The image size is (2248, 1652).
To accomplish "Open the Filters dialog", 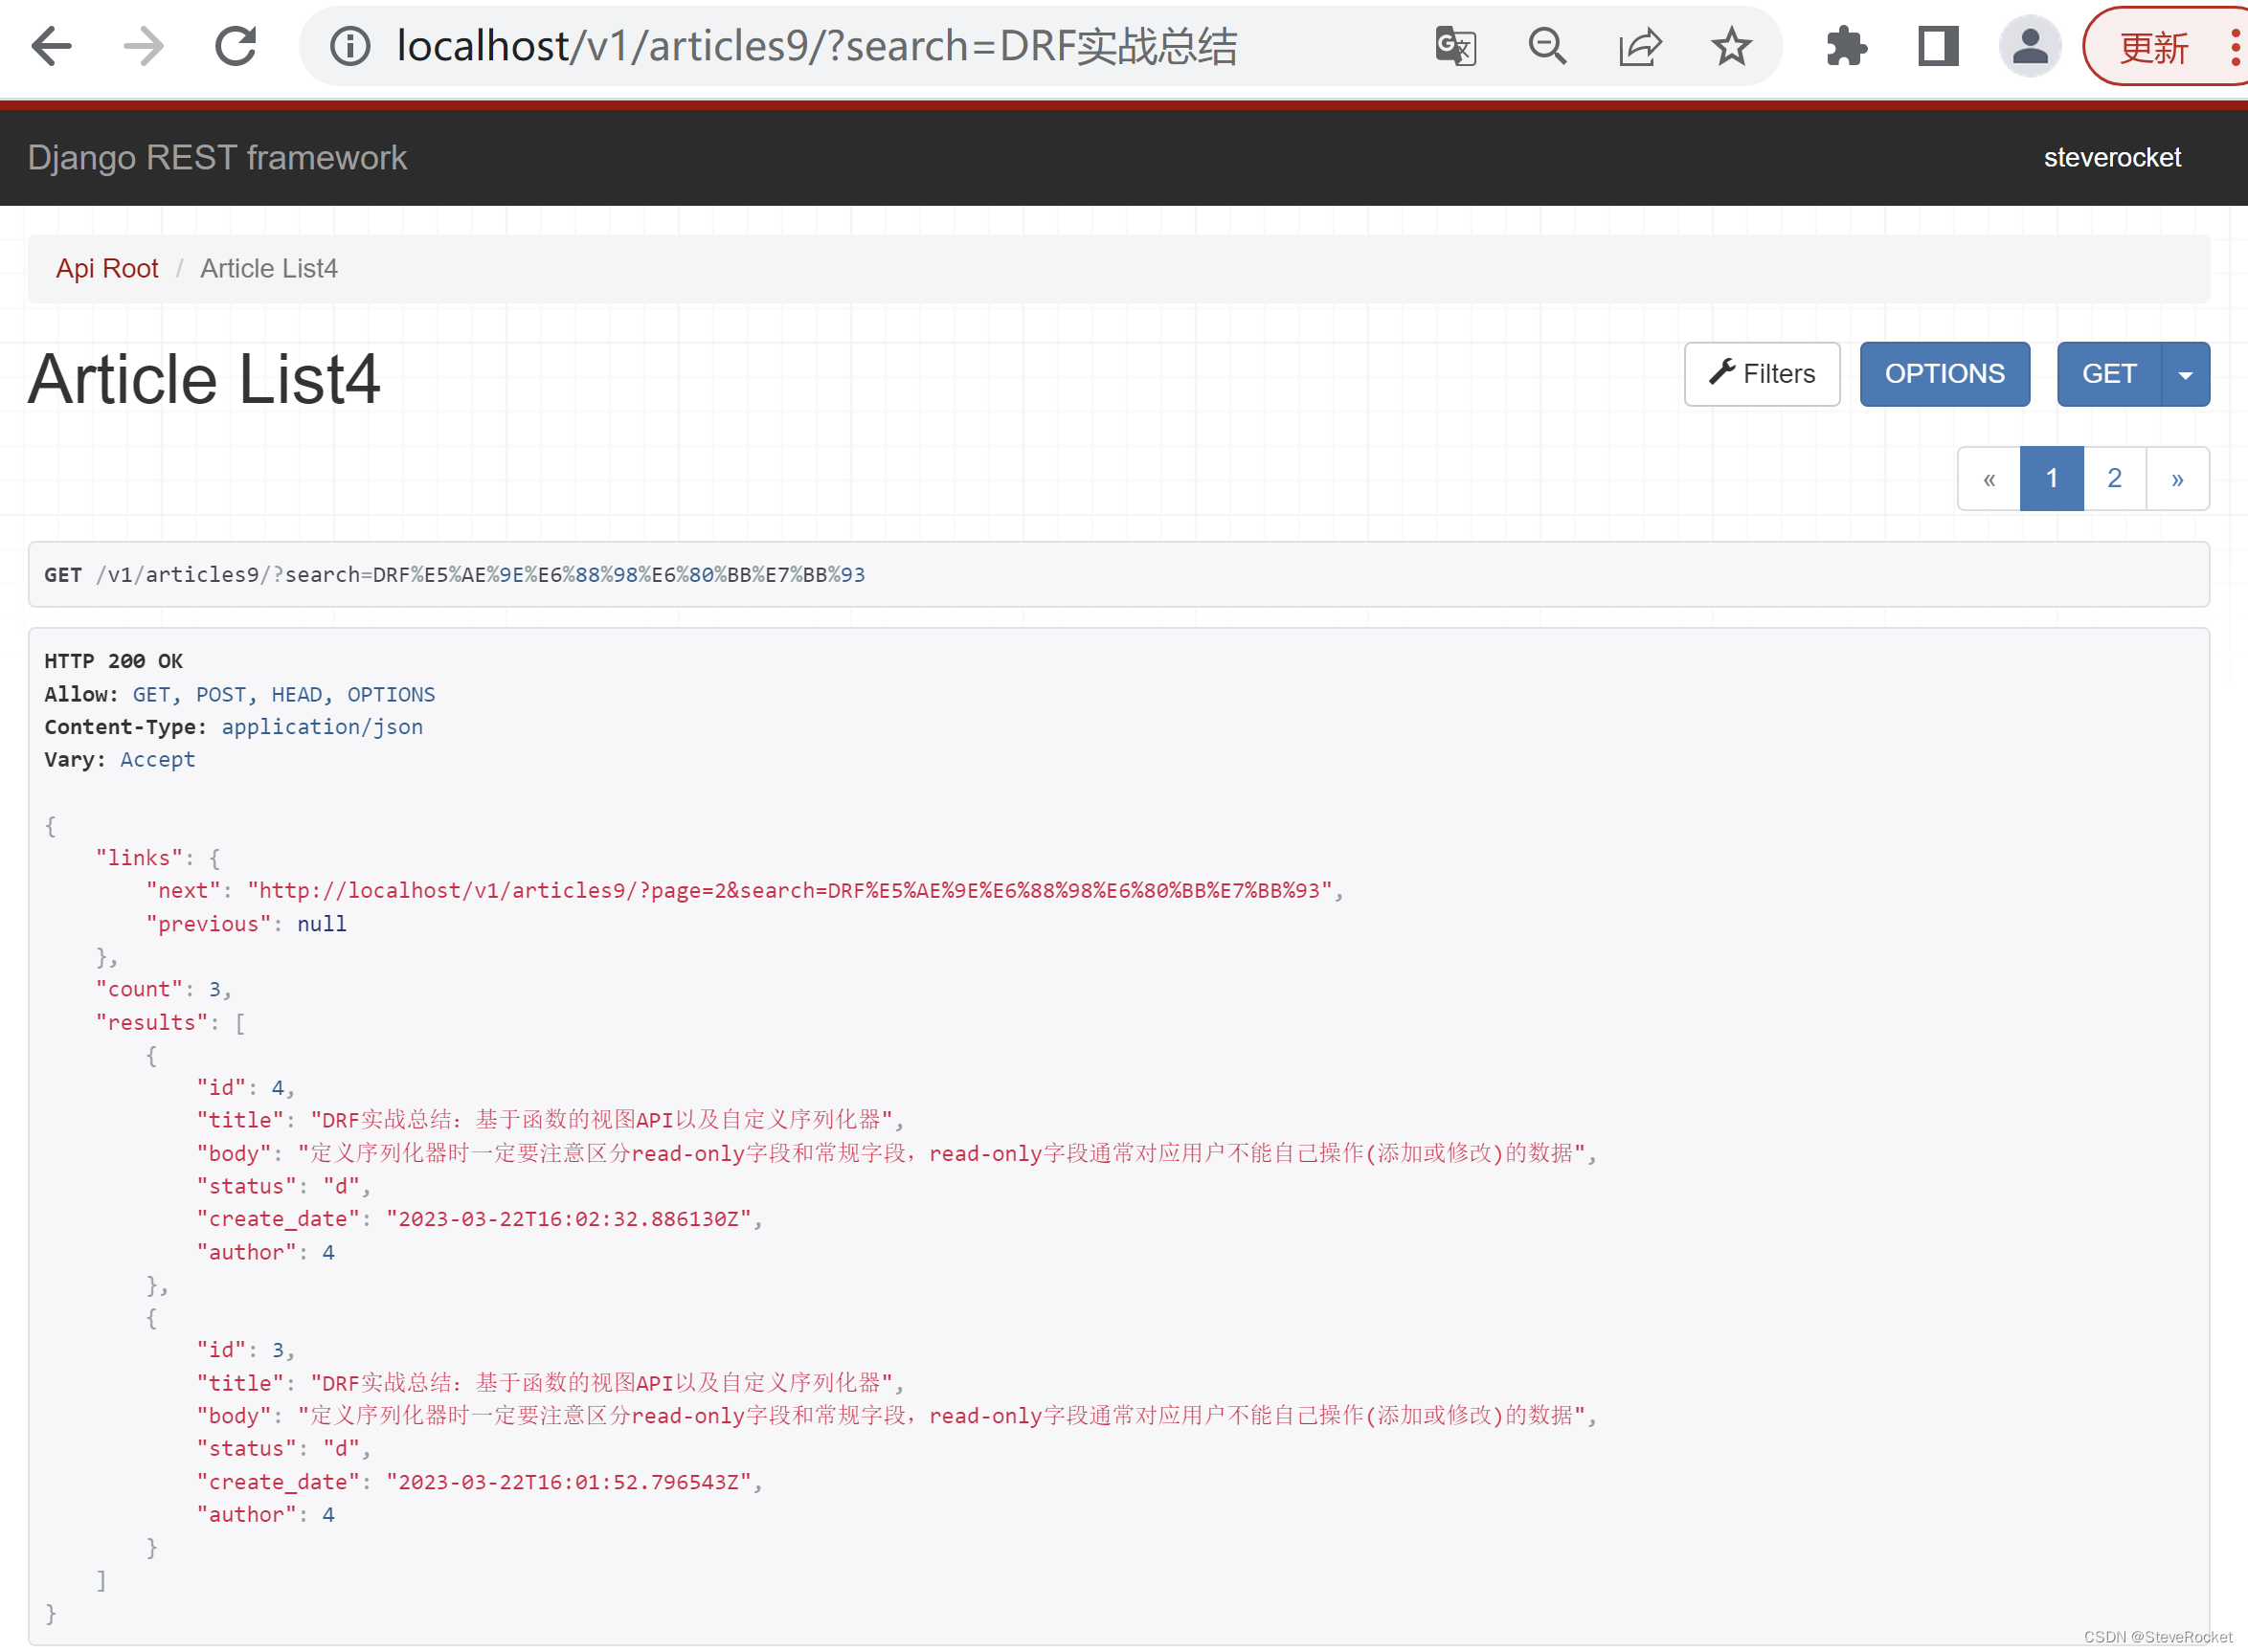I will [1761, 374].
